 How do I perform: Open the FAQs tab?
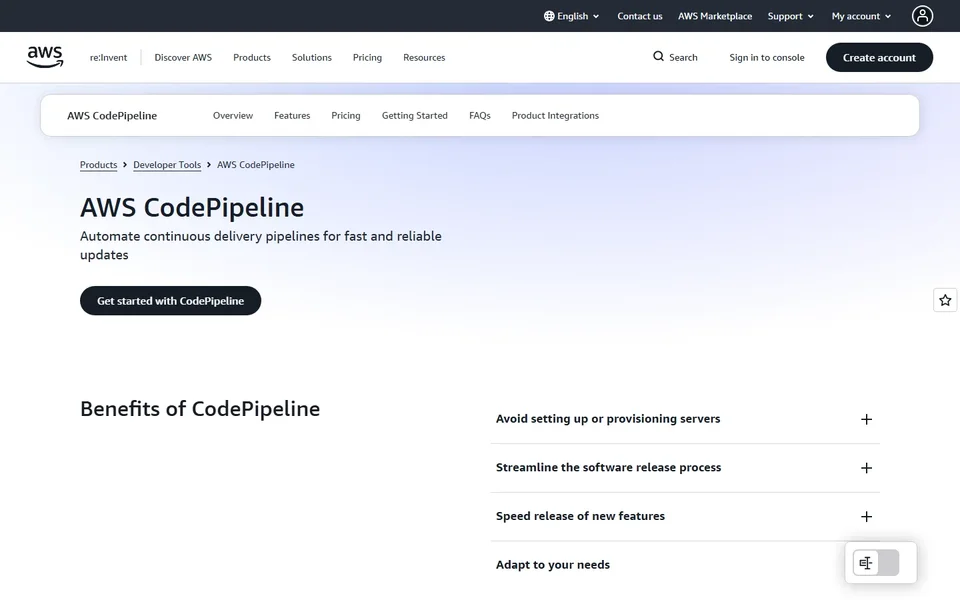pos(480,115)
